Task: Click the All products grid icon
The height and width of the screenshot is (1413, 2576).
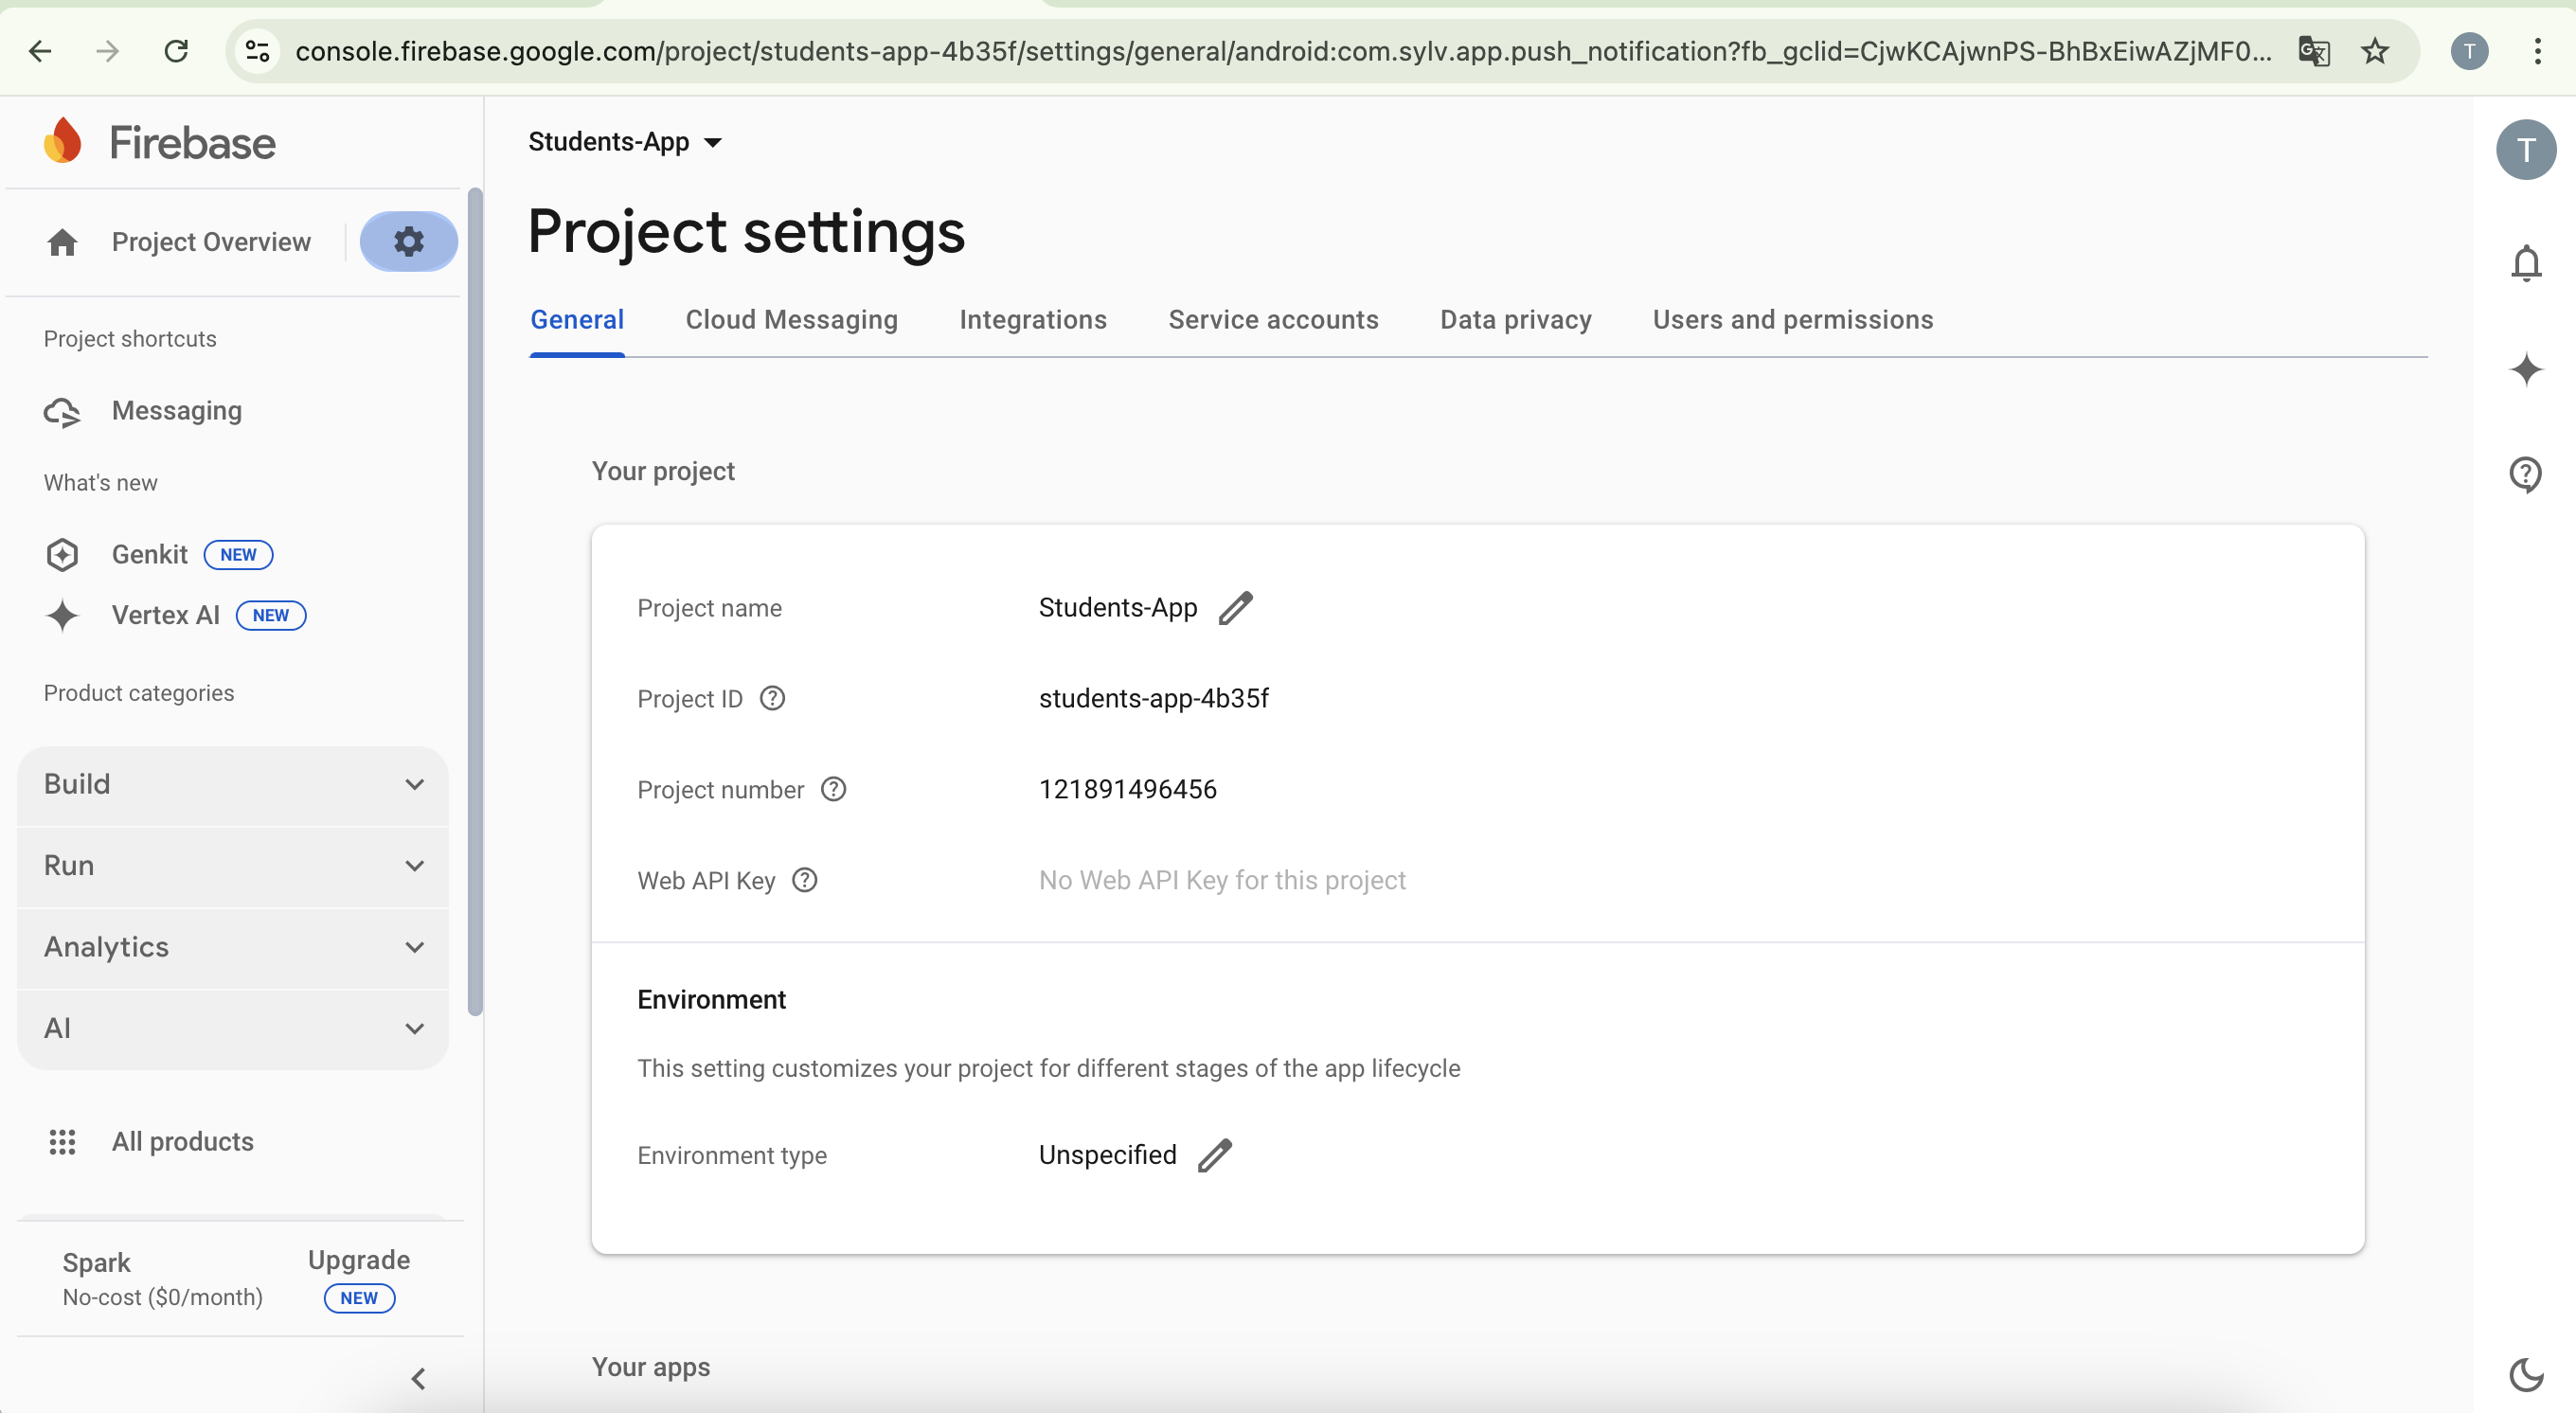Action: 62,1141
